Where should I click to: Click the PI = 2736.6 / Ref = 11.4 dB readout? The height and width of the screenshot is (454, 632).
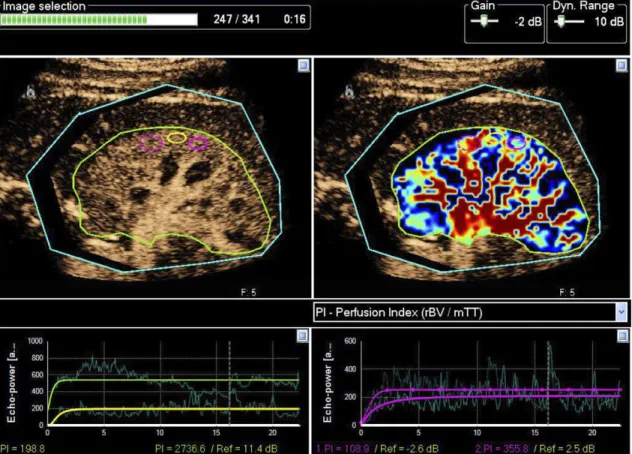[216, 448]
